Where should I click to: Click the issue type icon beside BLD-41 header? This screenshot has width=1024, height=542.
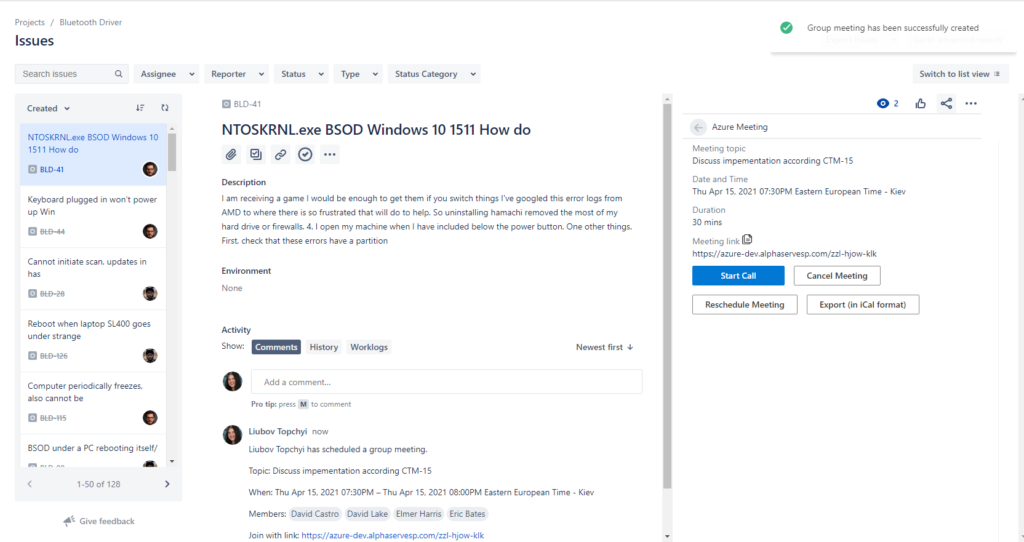coord(226,104)
